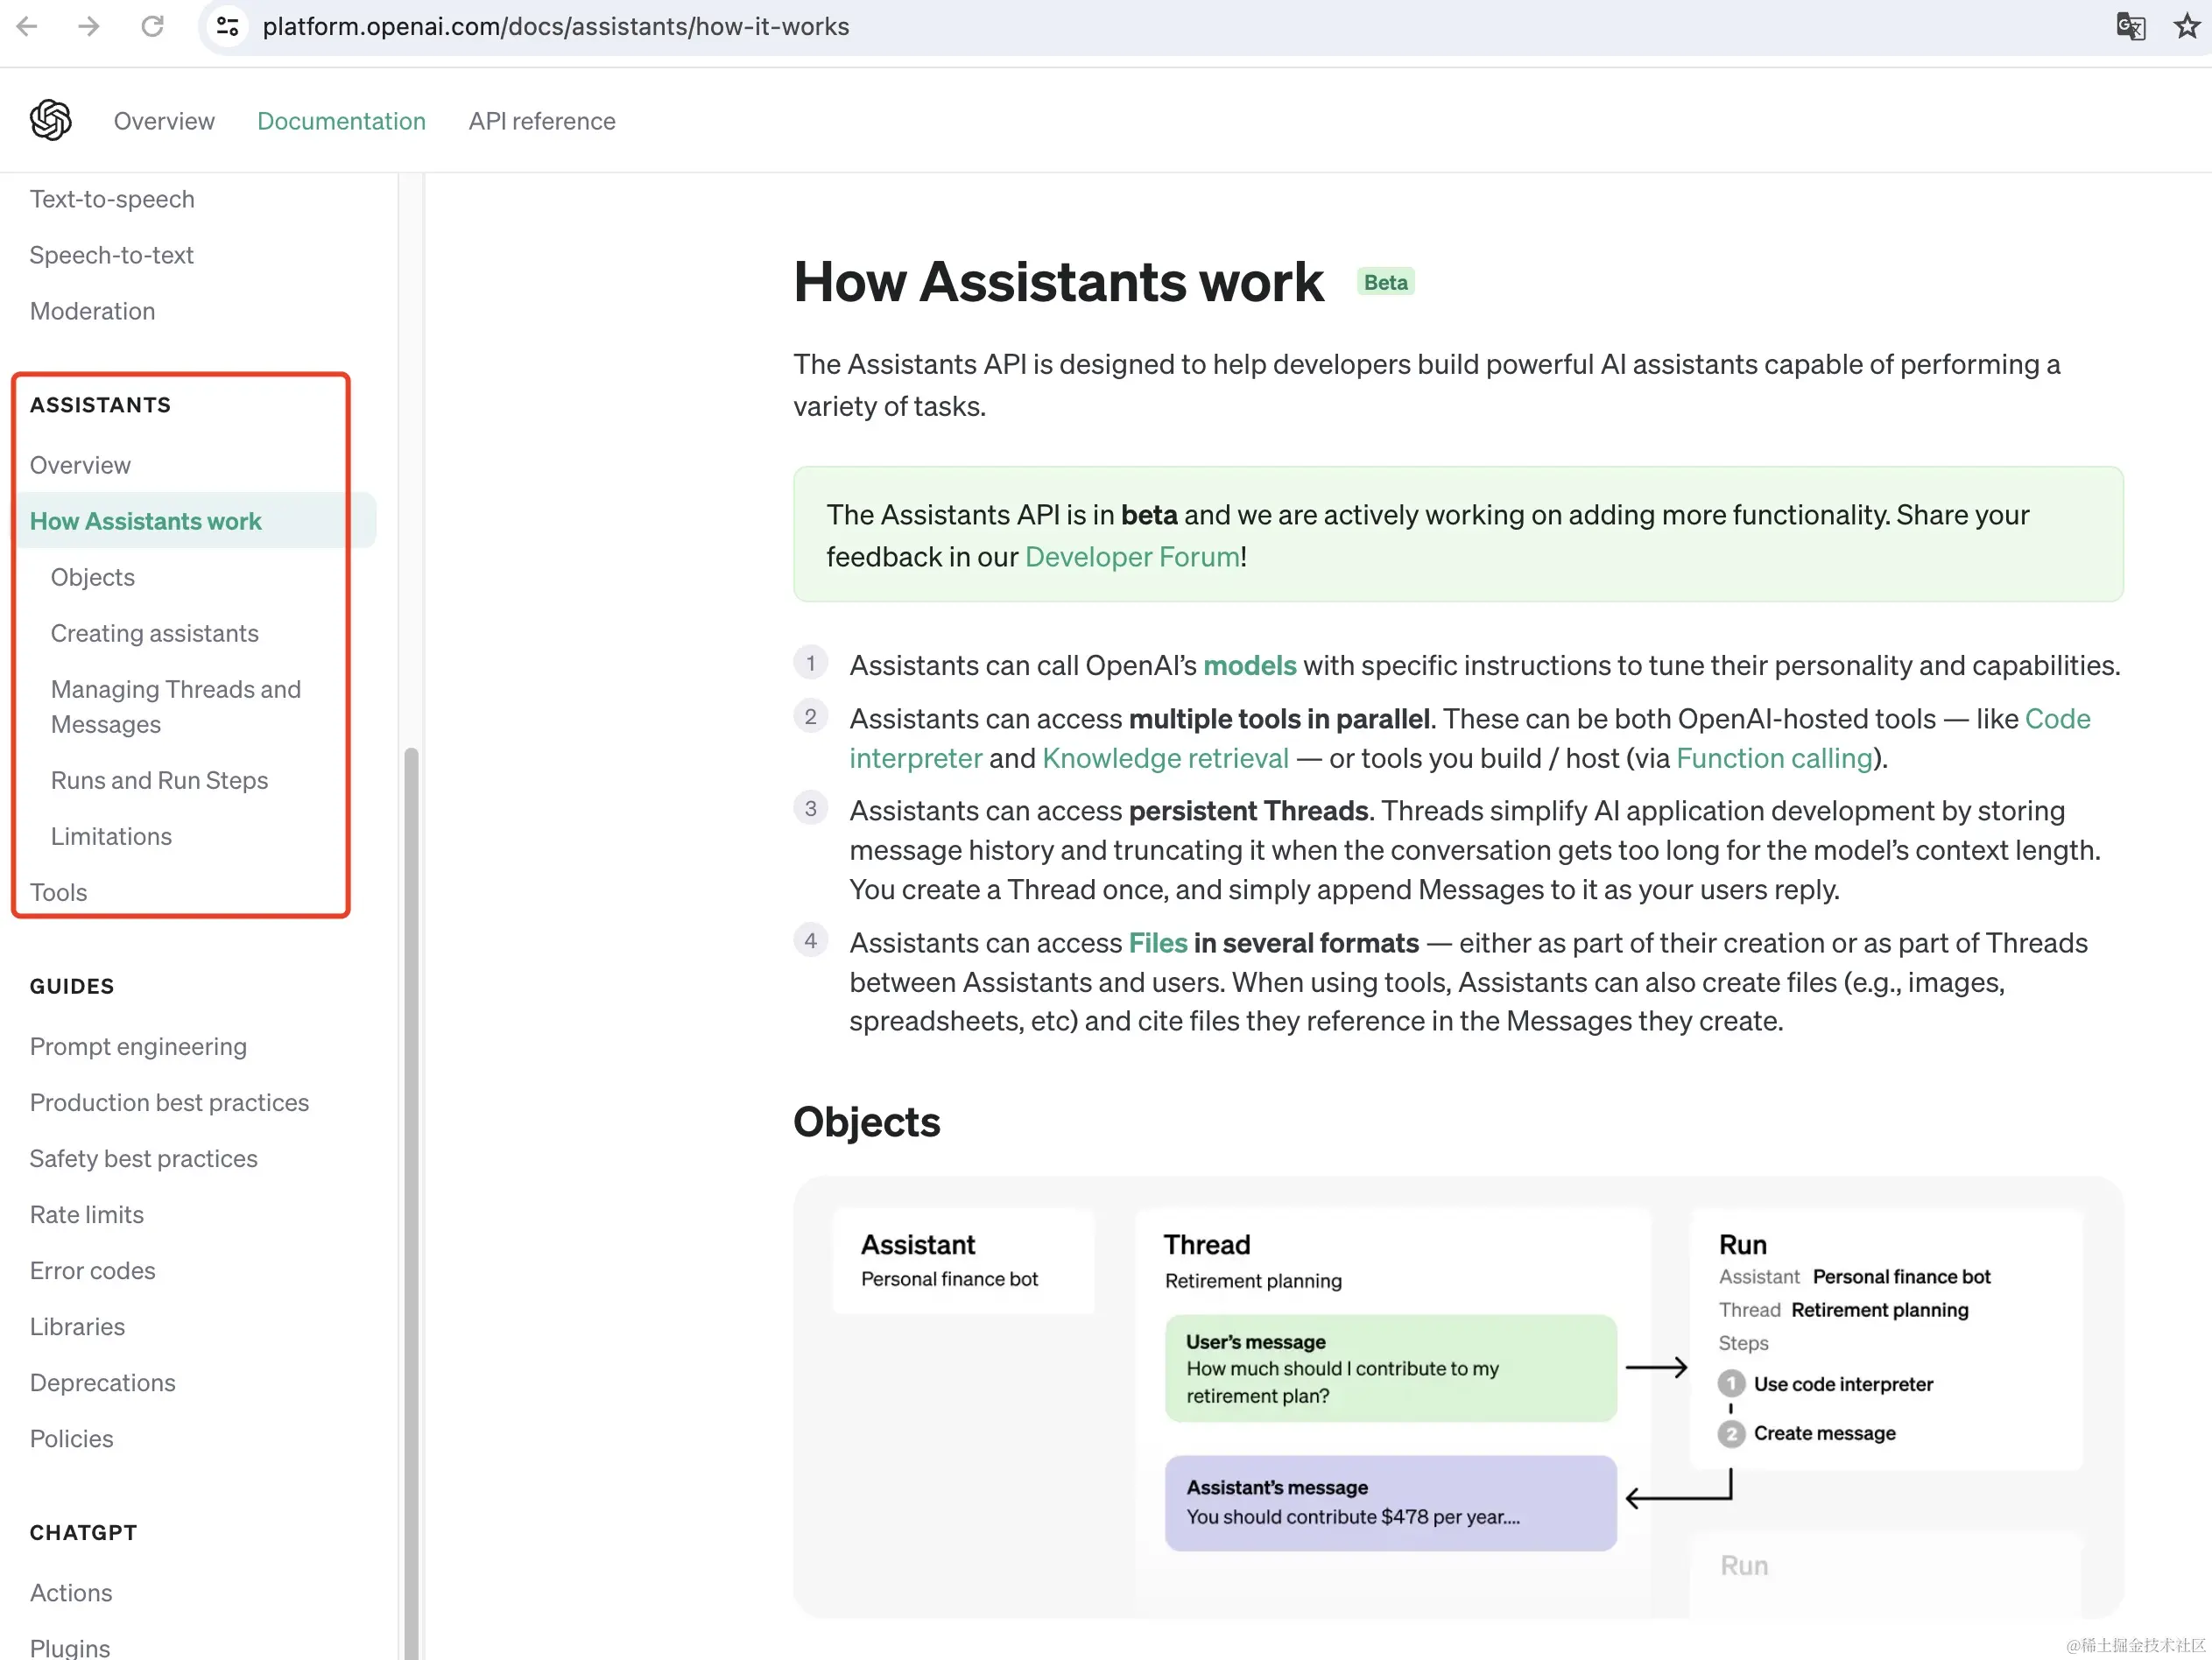This screenshot has width=2212, height=1660.
Task: Click the GUIDES section header
Action: [72, 986]
